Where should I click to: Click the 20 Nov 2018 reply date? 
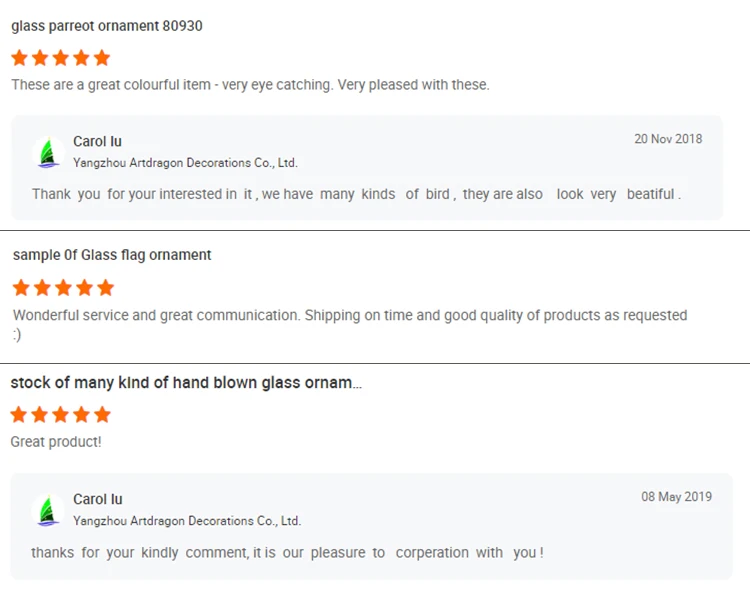[668, 139]
